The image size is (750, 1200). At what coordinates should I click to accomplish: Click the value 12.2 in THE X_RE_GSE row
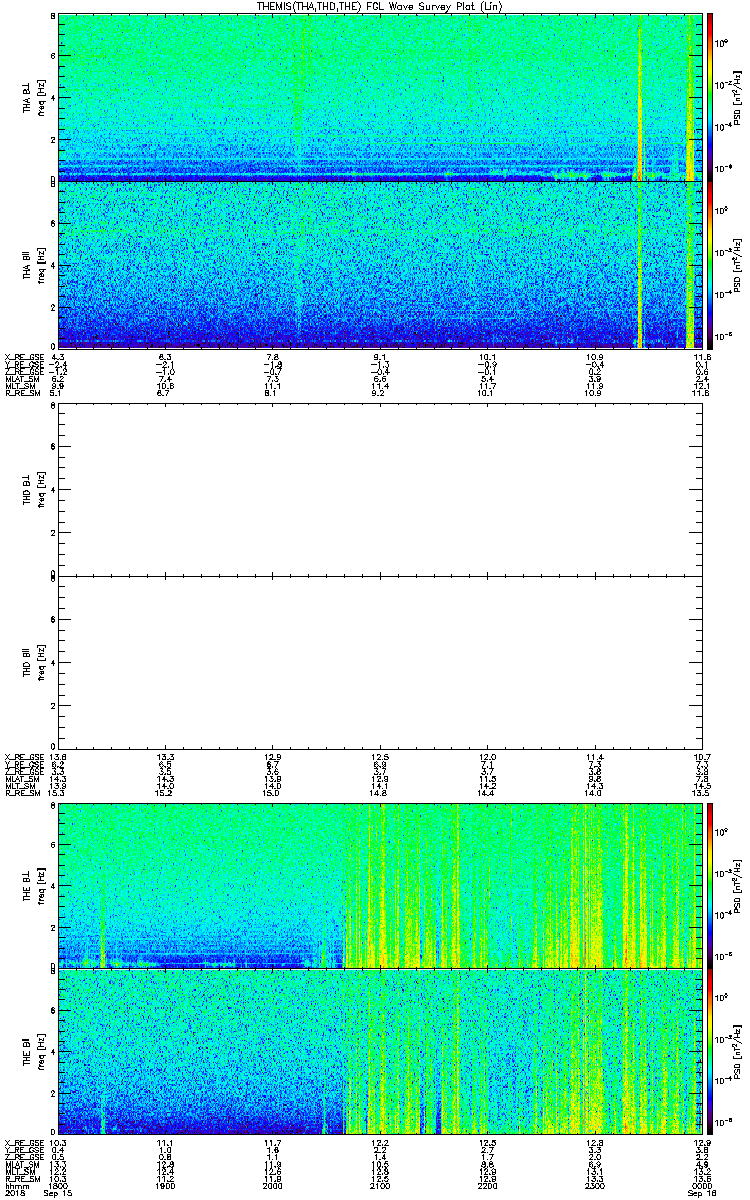(380, 1143)
